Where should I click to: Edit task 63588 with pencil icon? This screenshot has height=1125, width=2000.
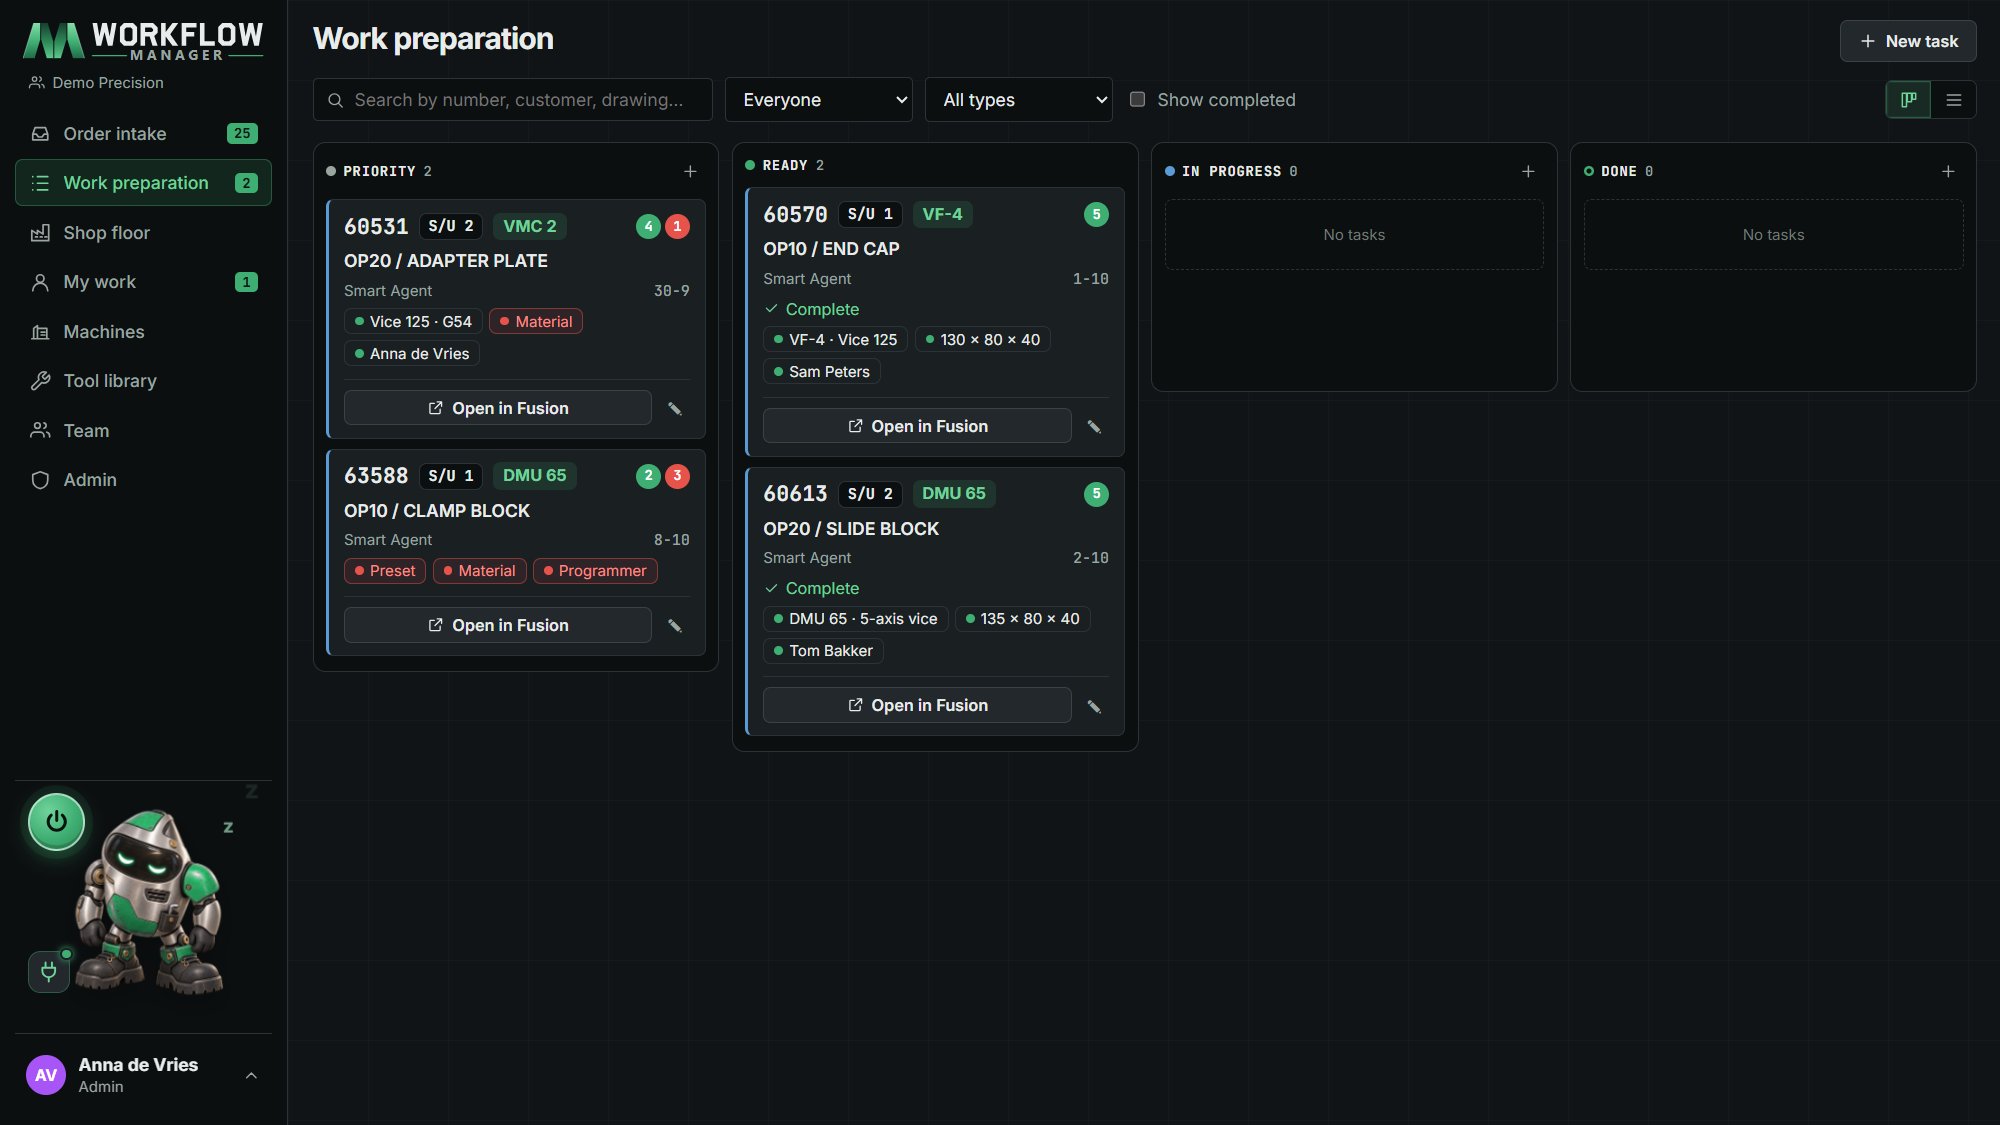click(x=675, y=626)
